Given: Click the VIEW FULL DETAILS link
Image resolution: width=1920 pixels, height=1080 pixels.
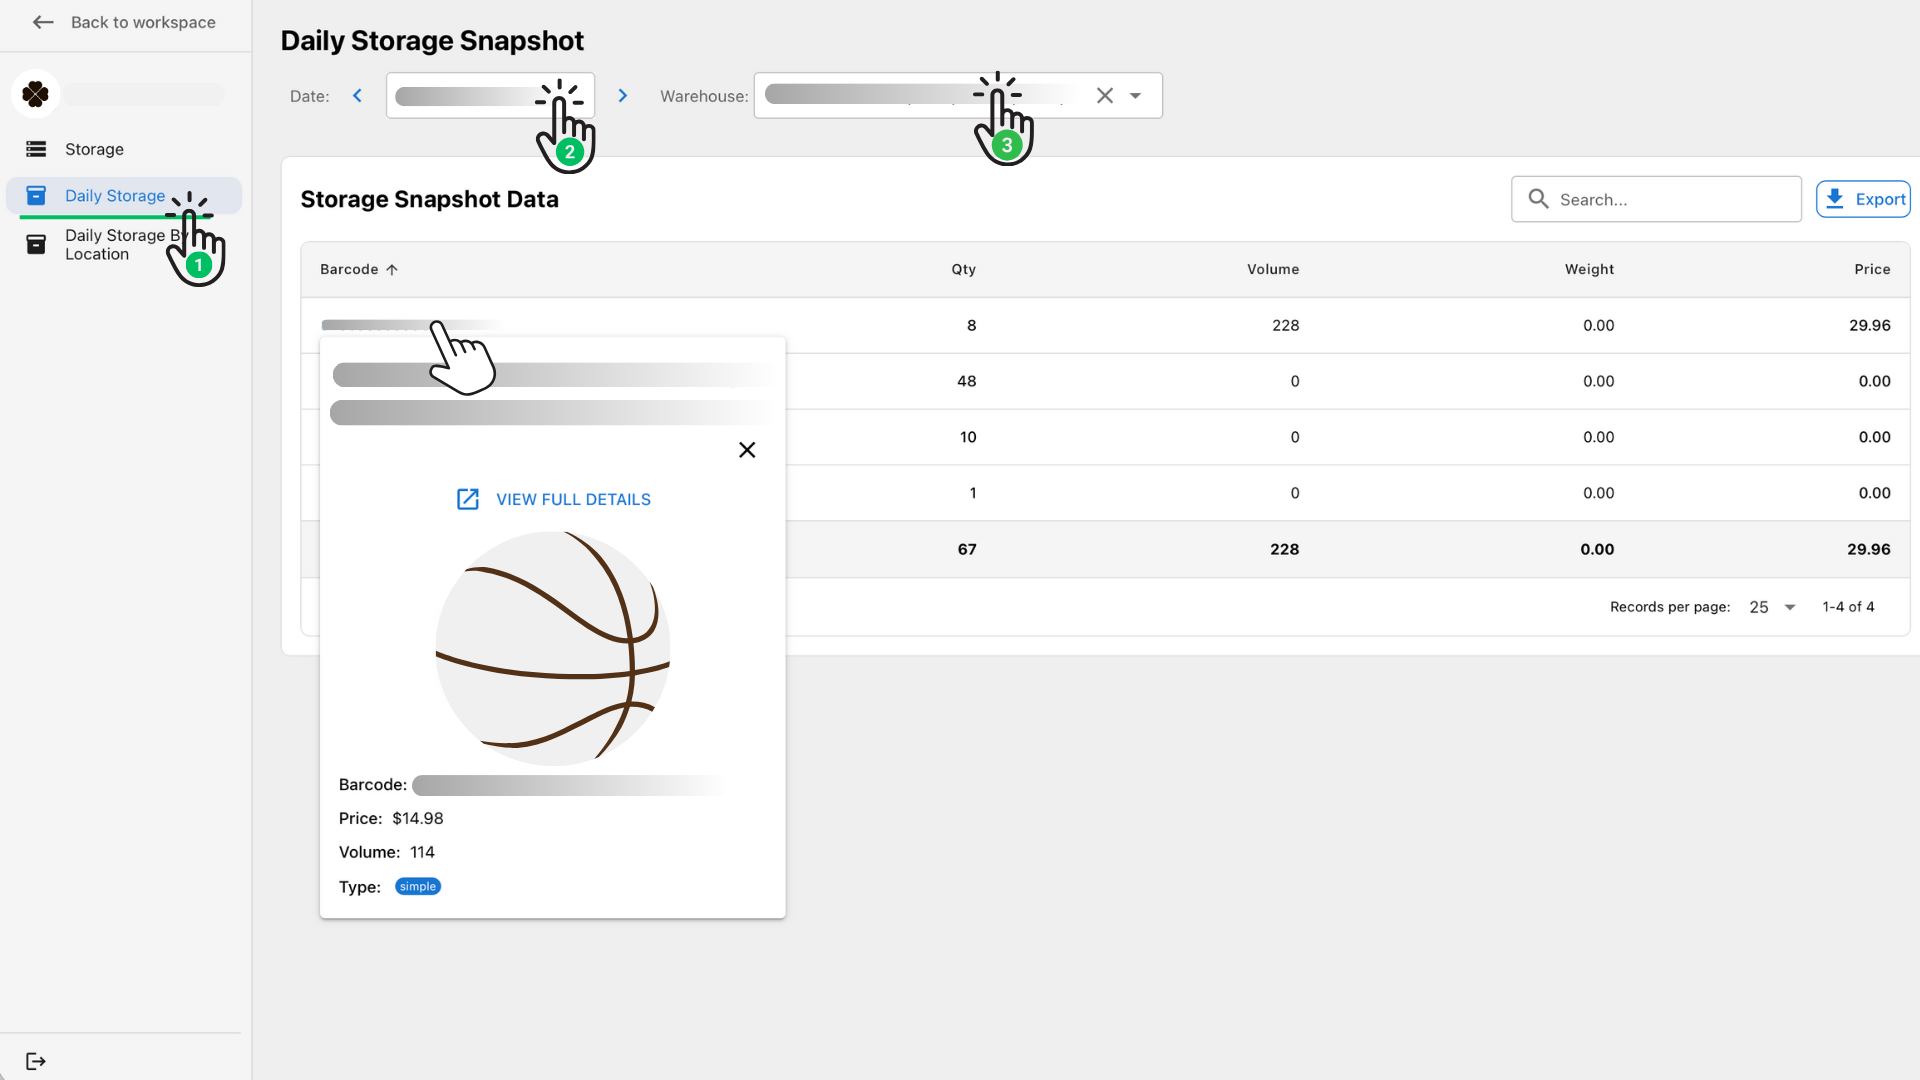Looking at the screenshot, I should pyautogui.click(x=573, y=499).
